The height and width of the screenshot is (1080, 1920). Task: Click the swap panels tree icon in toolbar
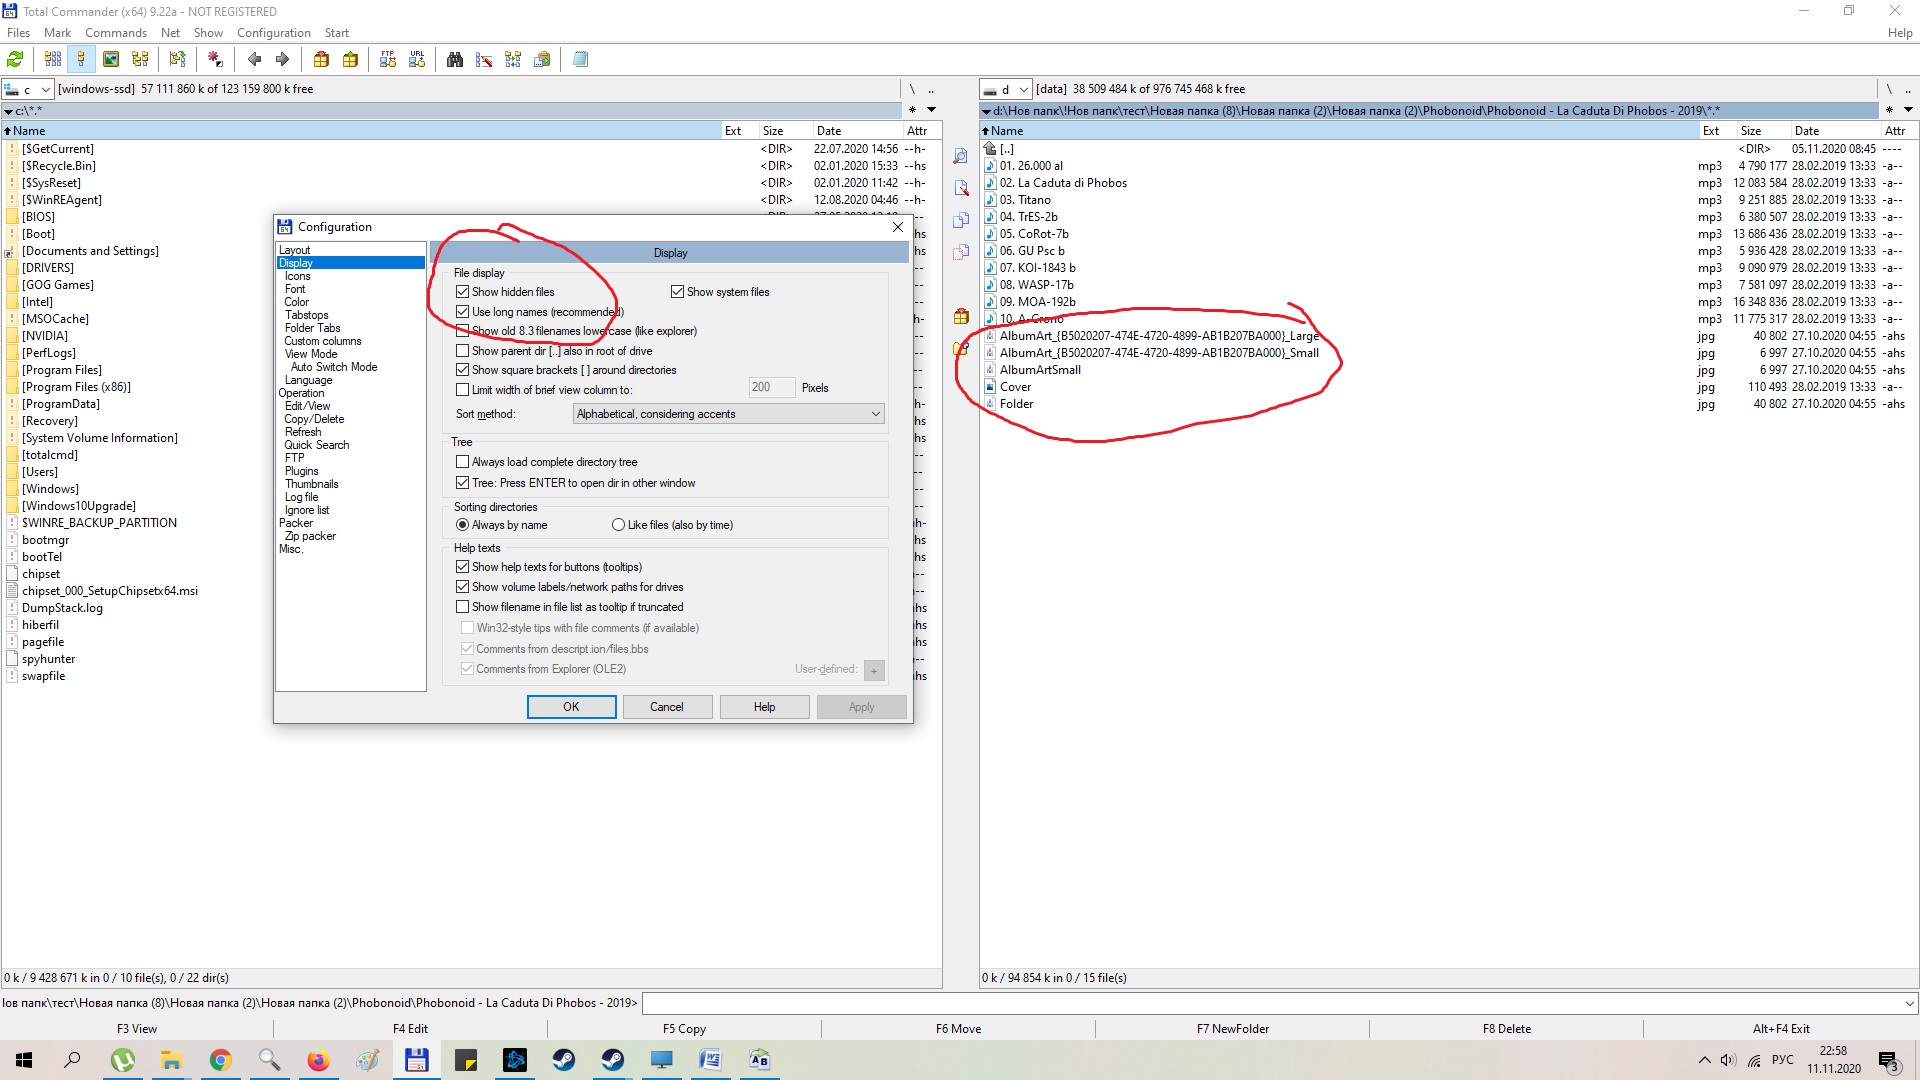178,59
